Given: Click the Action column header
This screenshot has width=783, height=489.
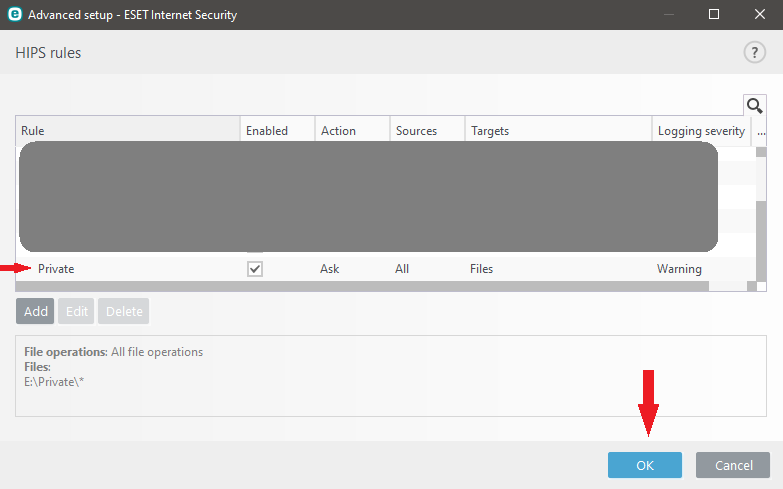Looking at the screenshot, I should 351,131.
